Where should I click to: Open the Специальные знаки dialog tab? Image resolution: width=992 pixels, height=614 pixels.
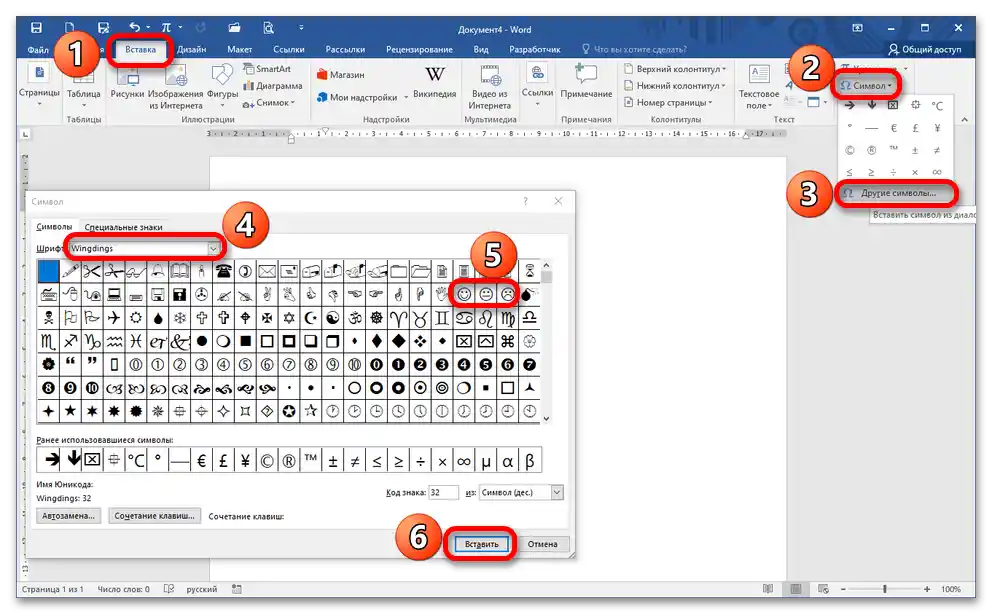123,227
